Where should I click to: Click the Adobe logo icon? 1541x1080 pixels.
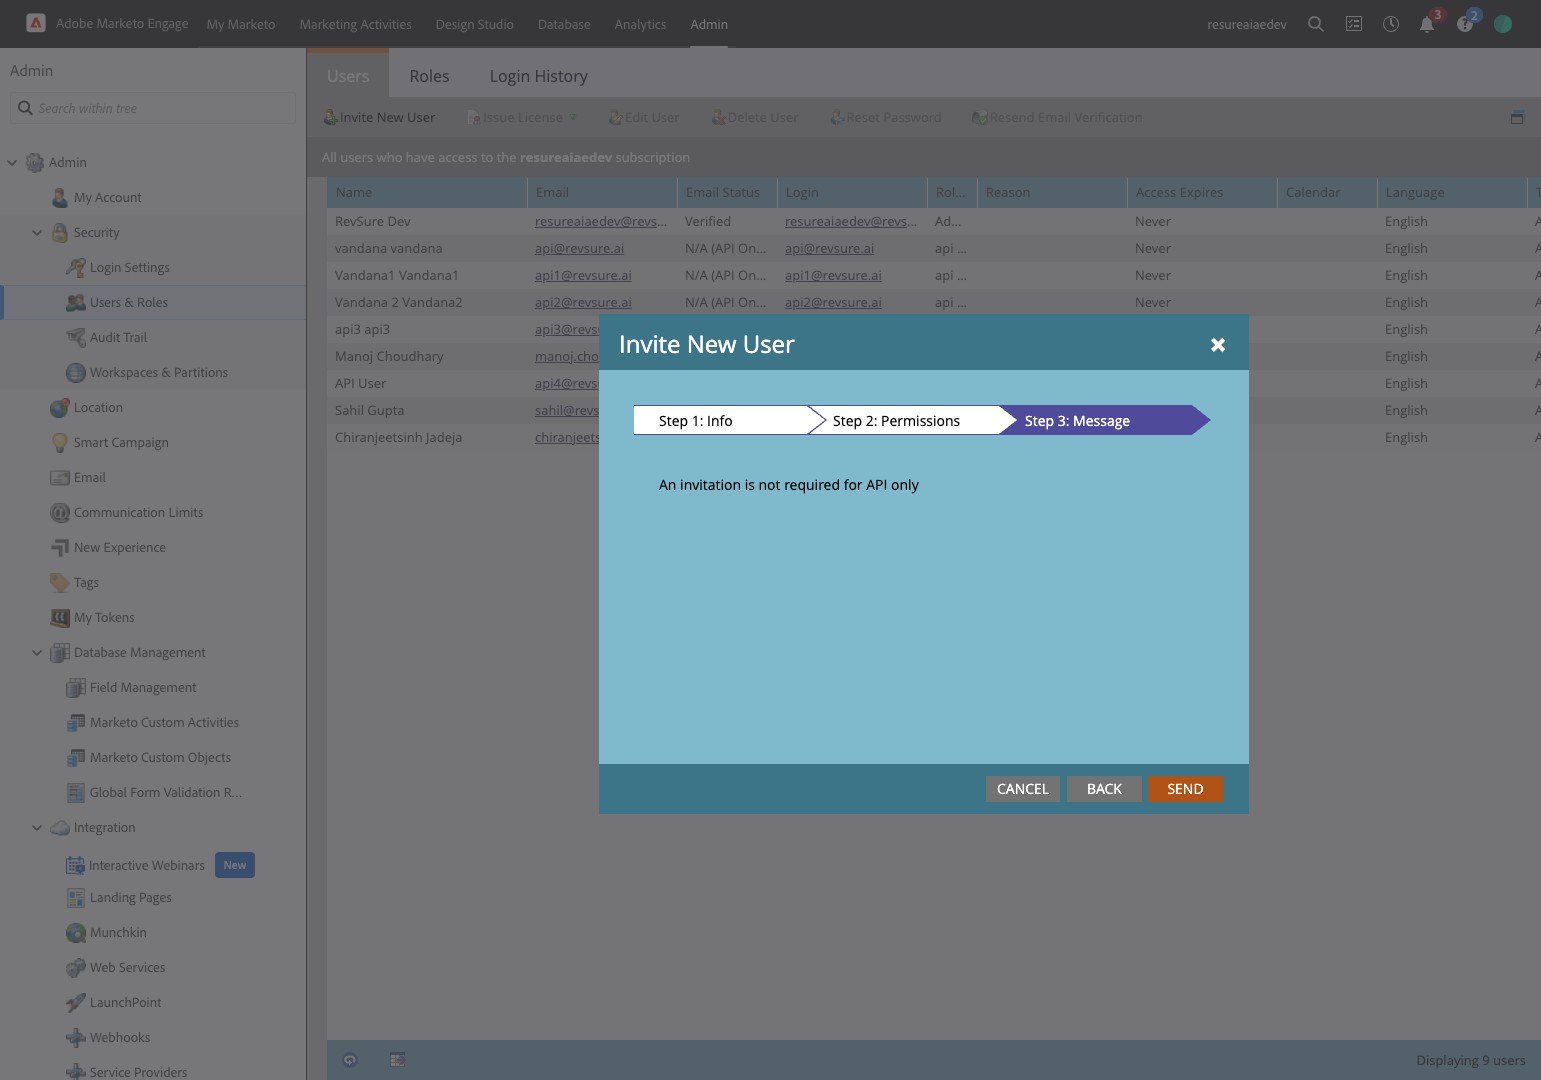point(35,23)
